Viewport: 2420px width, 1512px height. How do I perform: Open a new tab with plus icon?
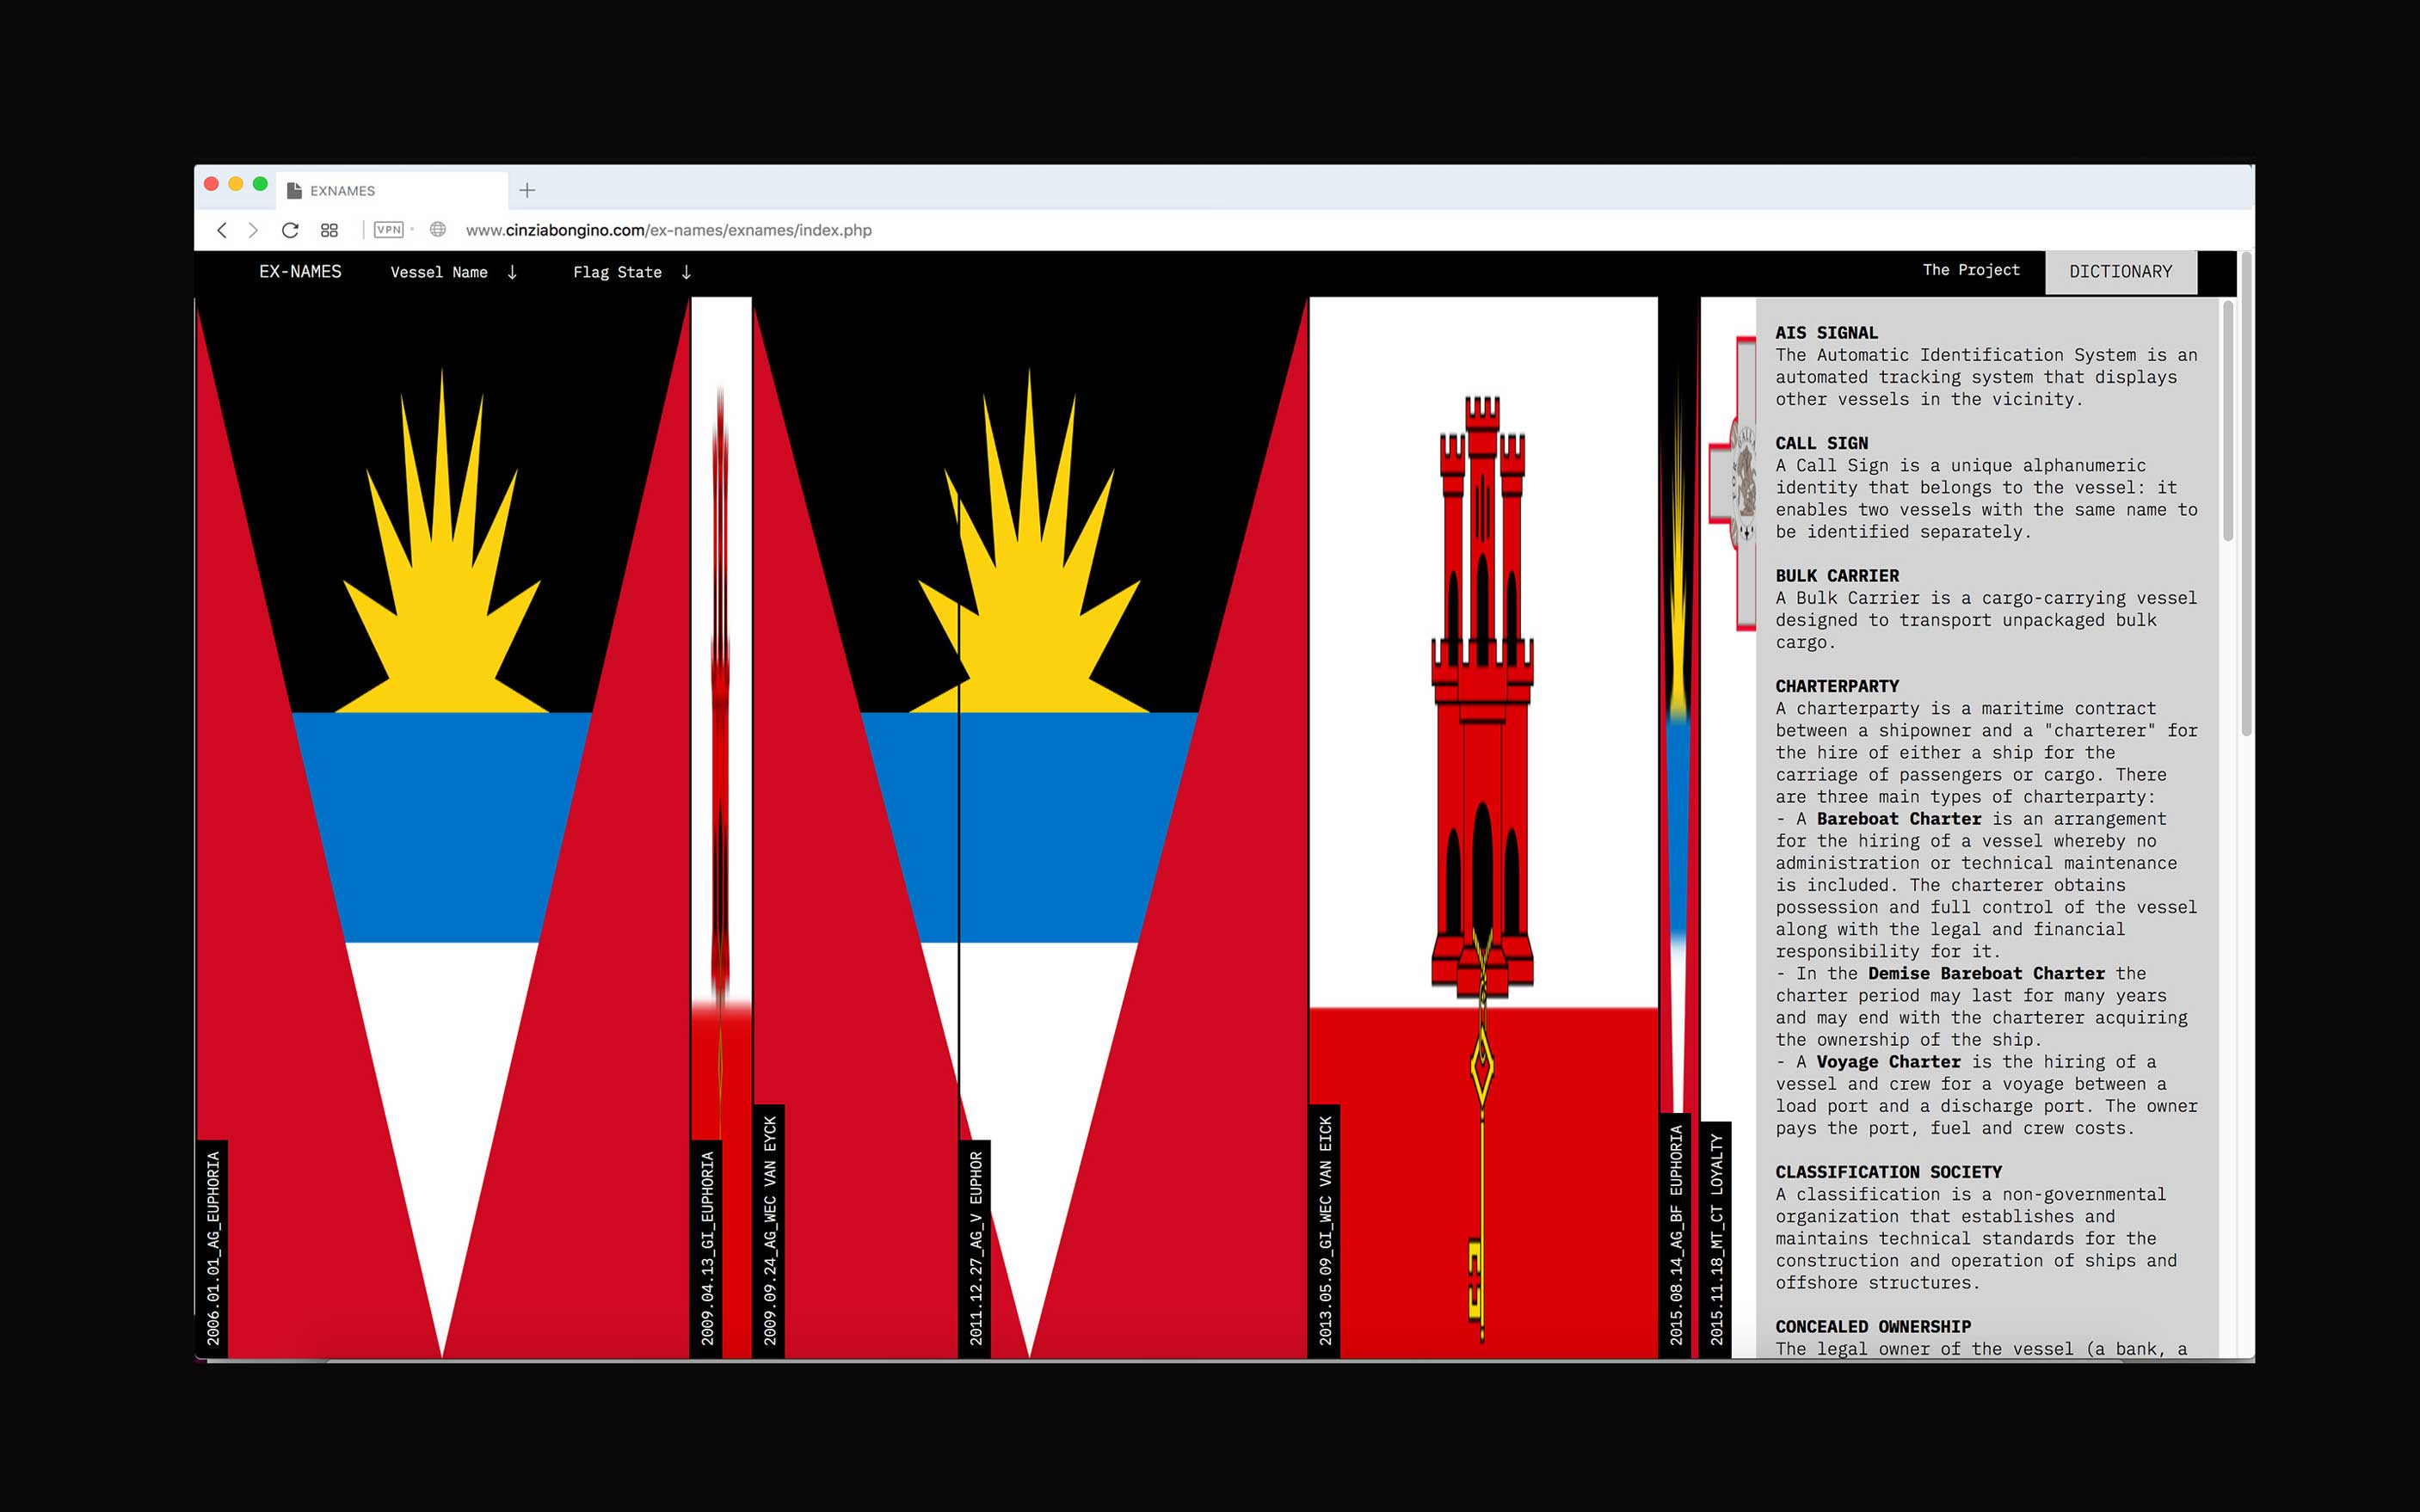point(527,190)
